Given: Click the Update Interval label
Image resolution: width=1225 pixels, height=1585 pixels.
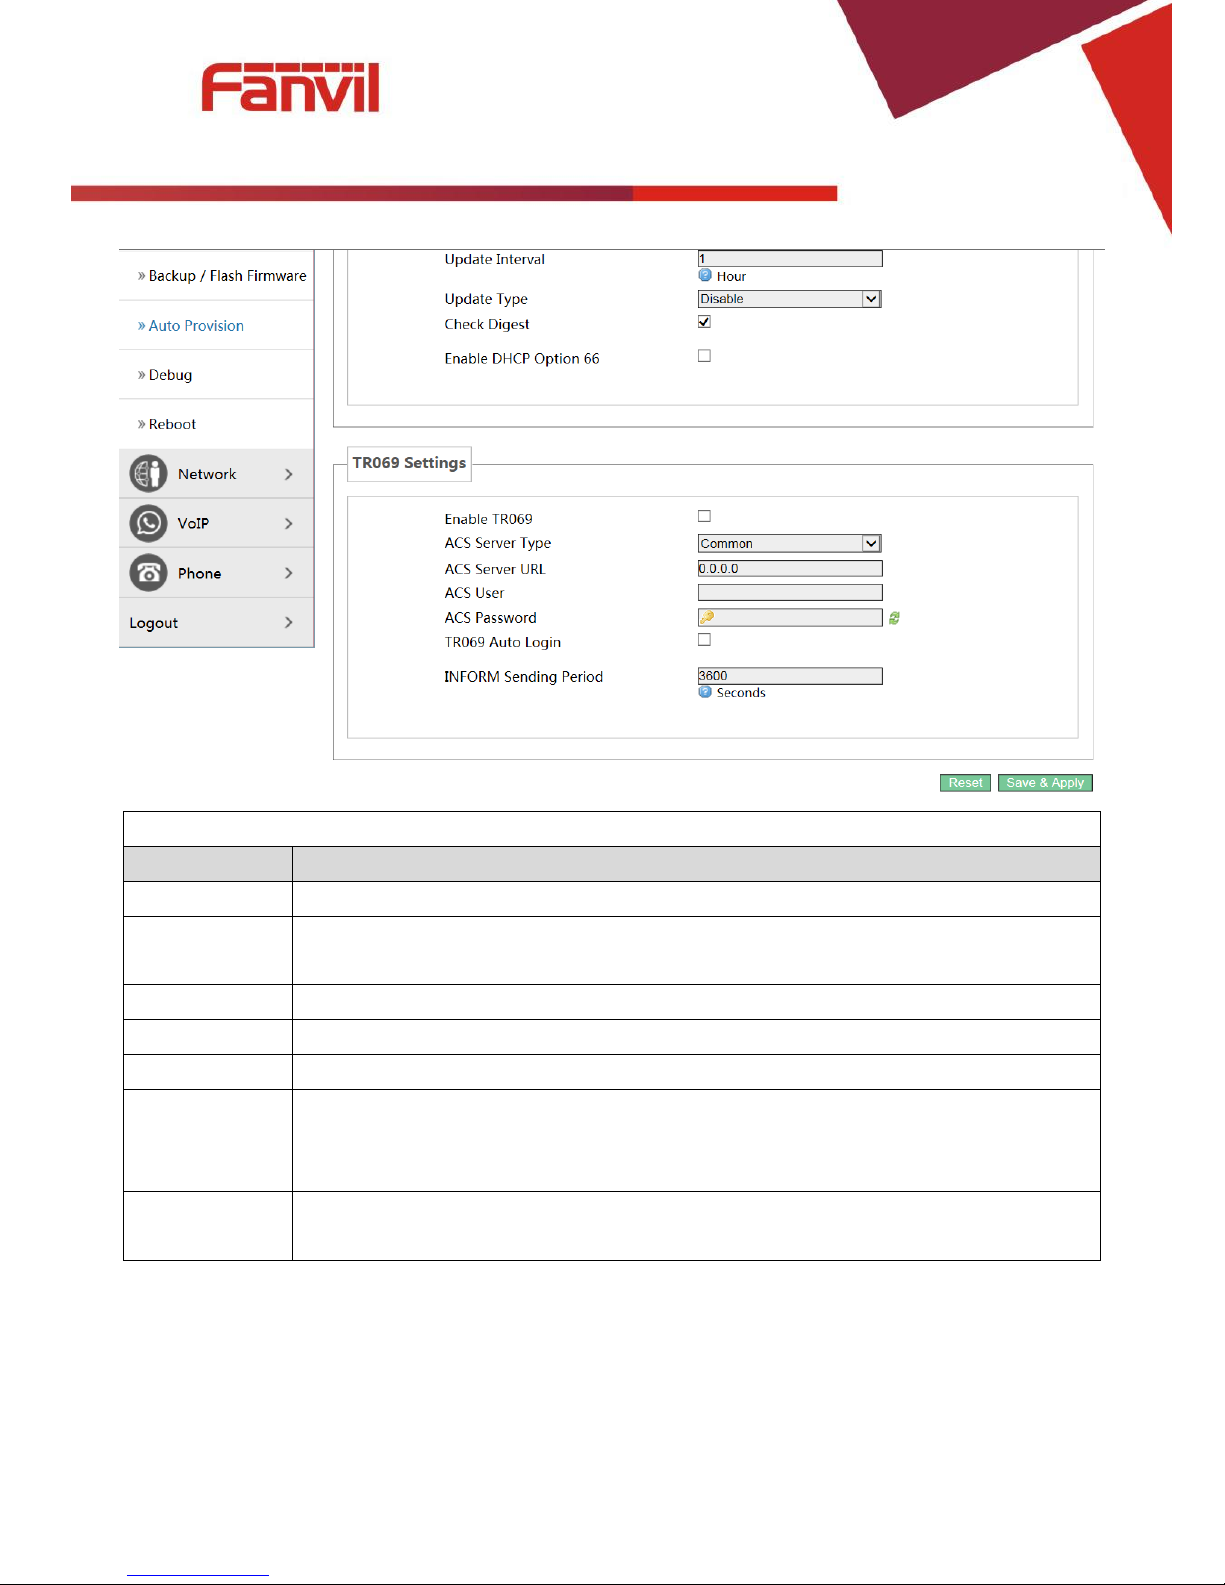Looking at the screenshot, I should [x=495, y=259].
